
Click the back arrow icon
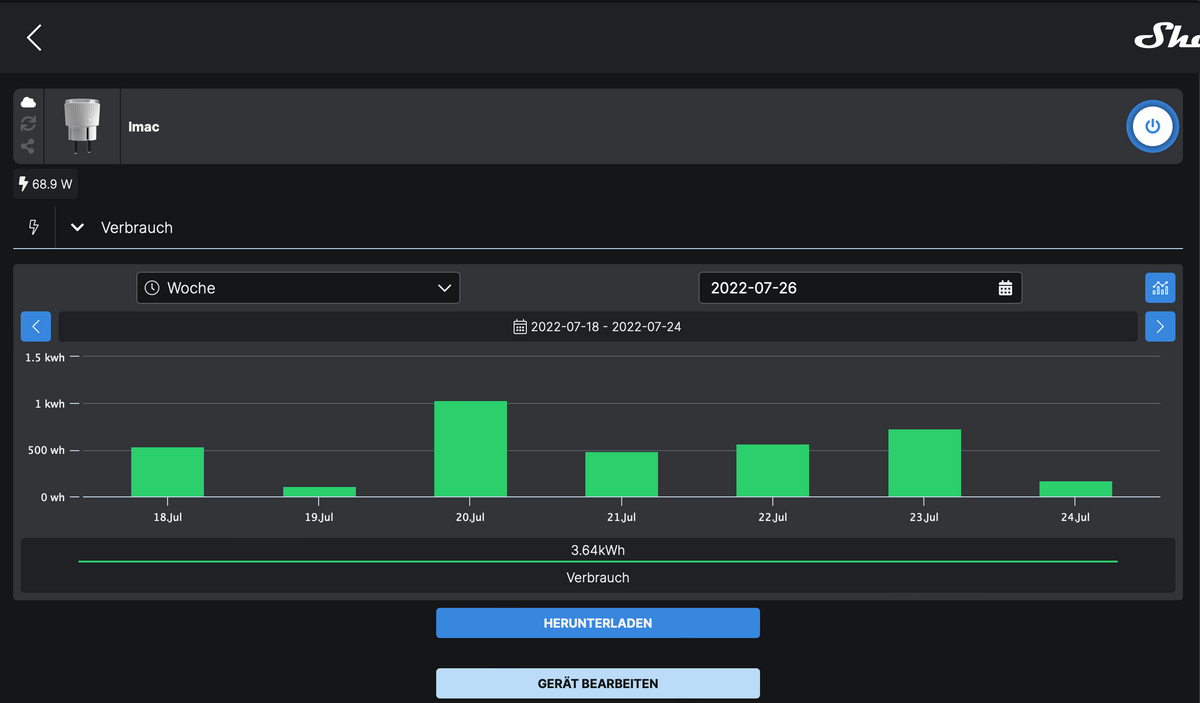34,38
